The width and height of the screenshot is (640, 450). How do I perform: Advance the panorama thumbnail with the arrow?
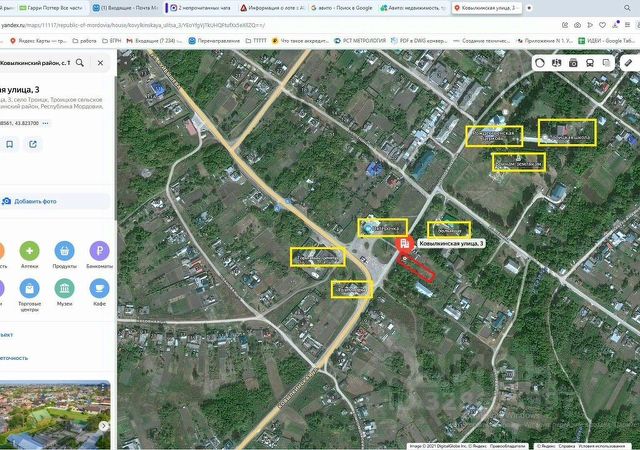(104, 426)
